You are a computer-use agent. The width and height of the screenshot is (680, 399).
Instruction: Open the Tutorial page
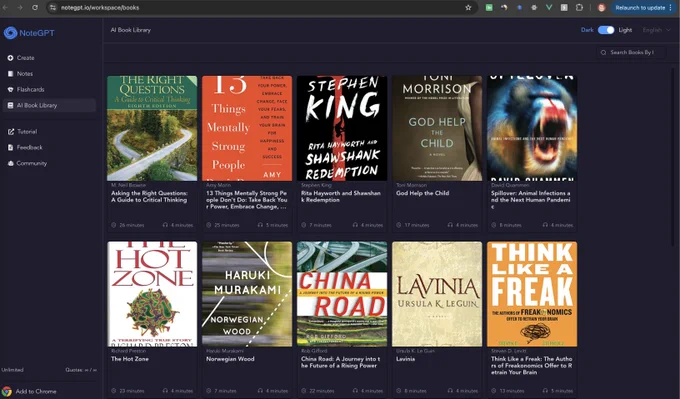point(27,131)
